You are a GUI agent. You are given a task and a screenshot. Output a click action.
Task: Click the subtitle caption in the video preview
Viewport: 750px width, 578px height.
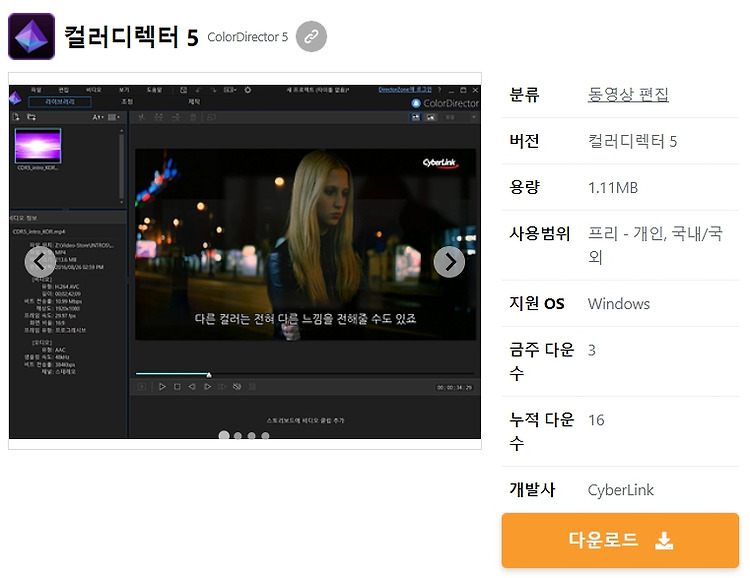305,319
